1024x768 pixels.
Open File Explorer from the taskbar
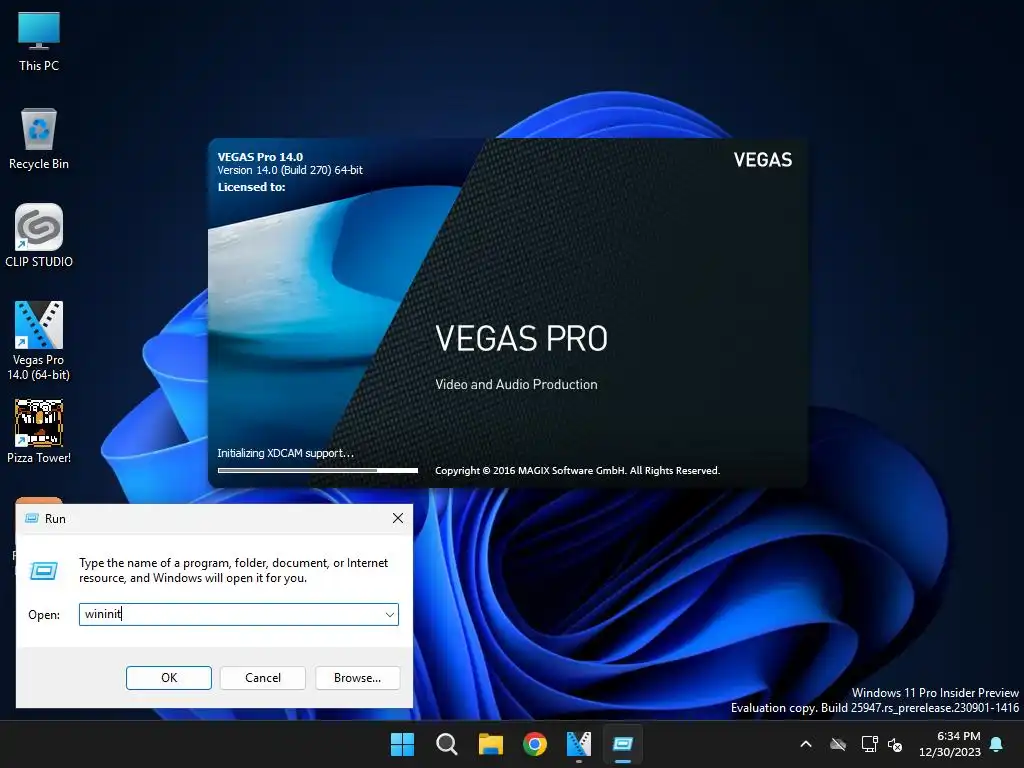(x=490, y=744)
